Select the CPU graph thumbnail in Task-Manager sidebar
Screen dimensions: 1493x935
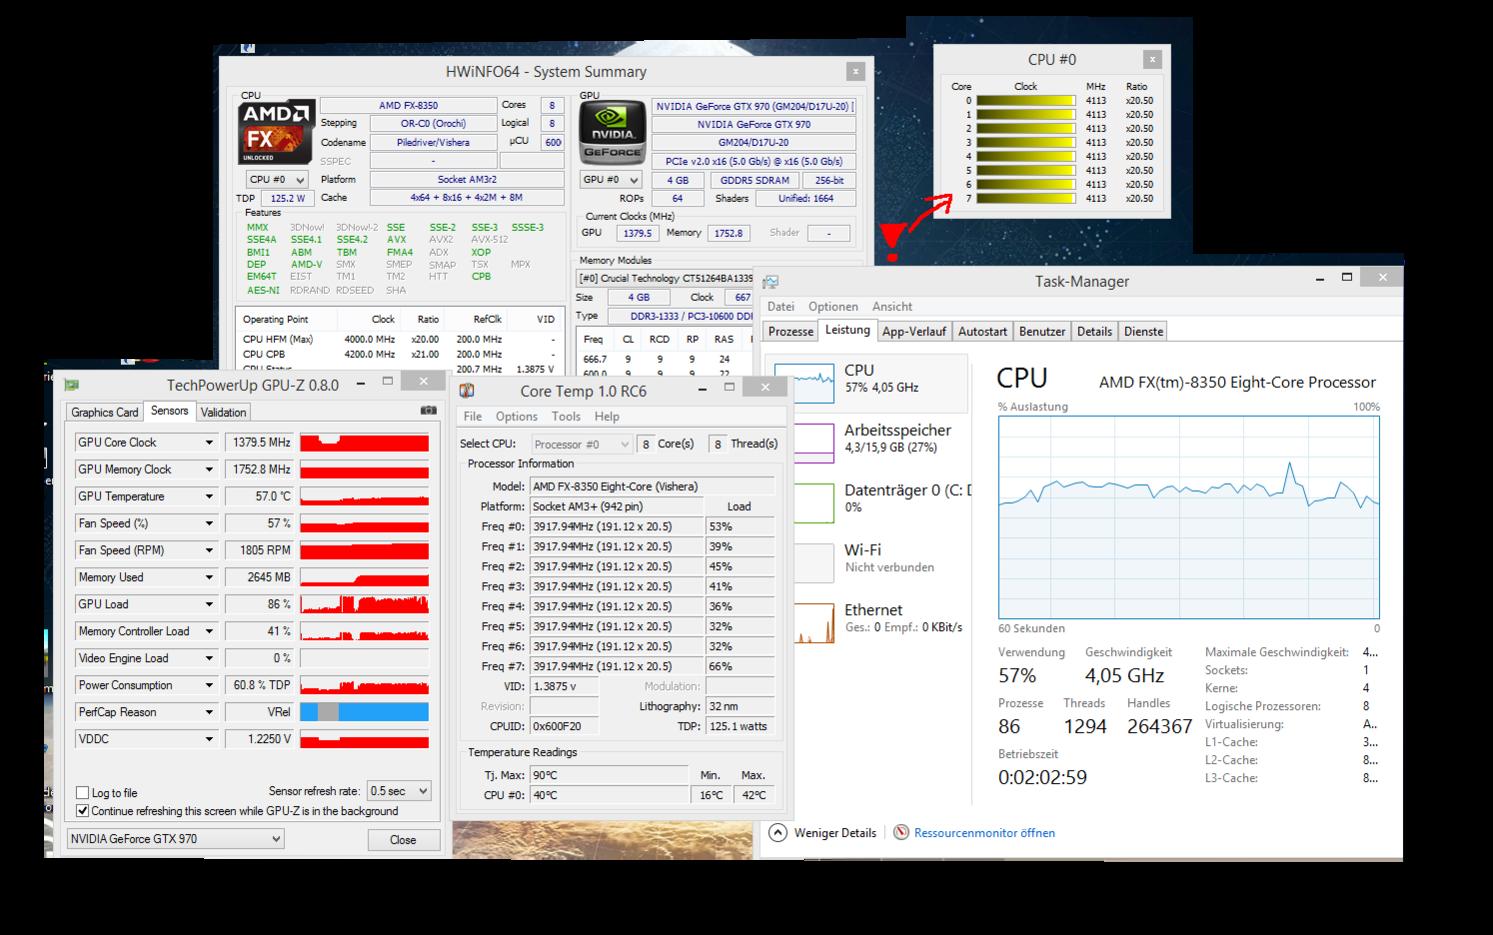[x=804, y=383]
